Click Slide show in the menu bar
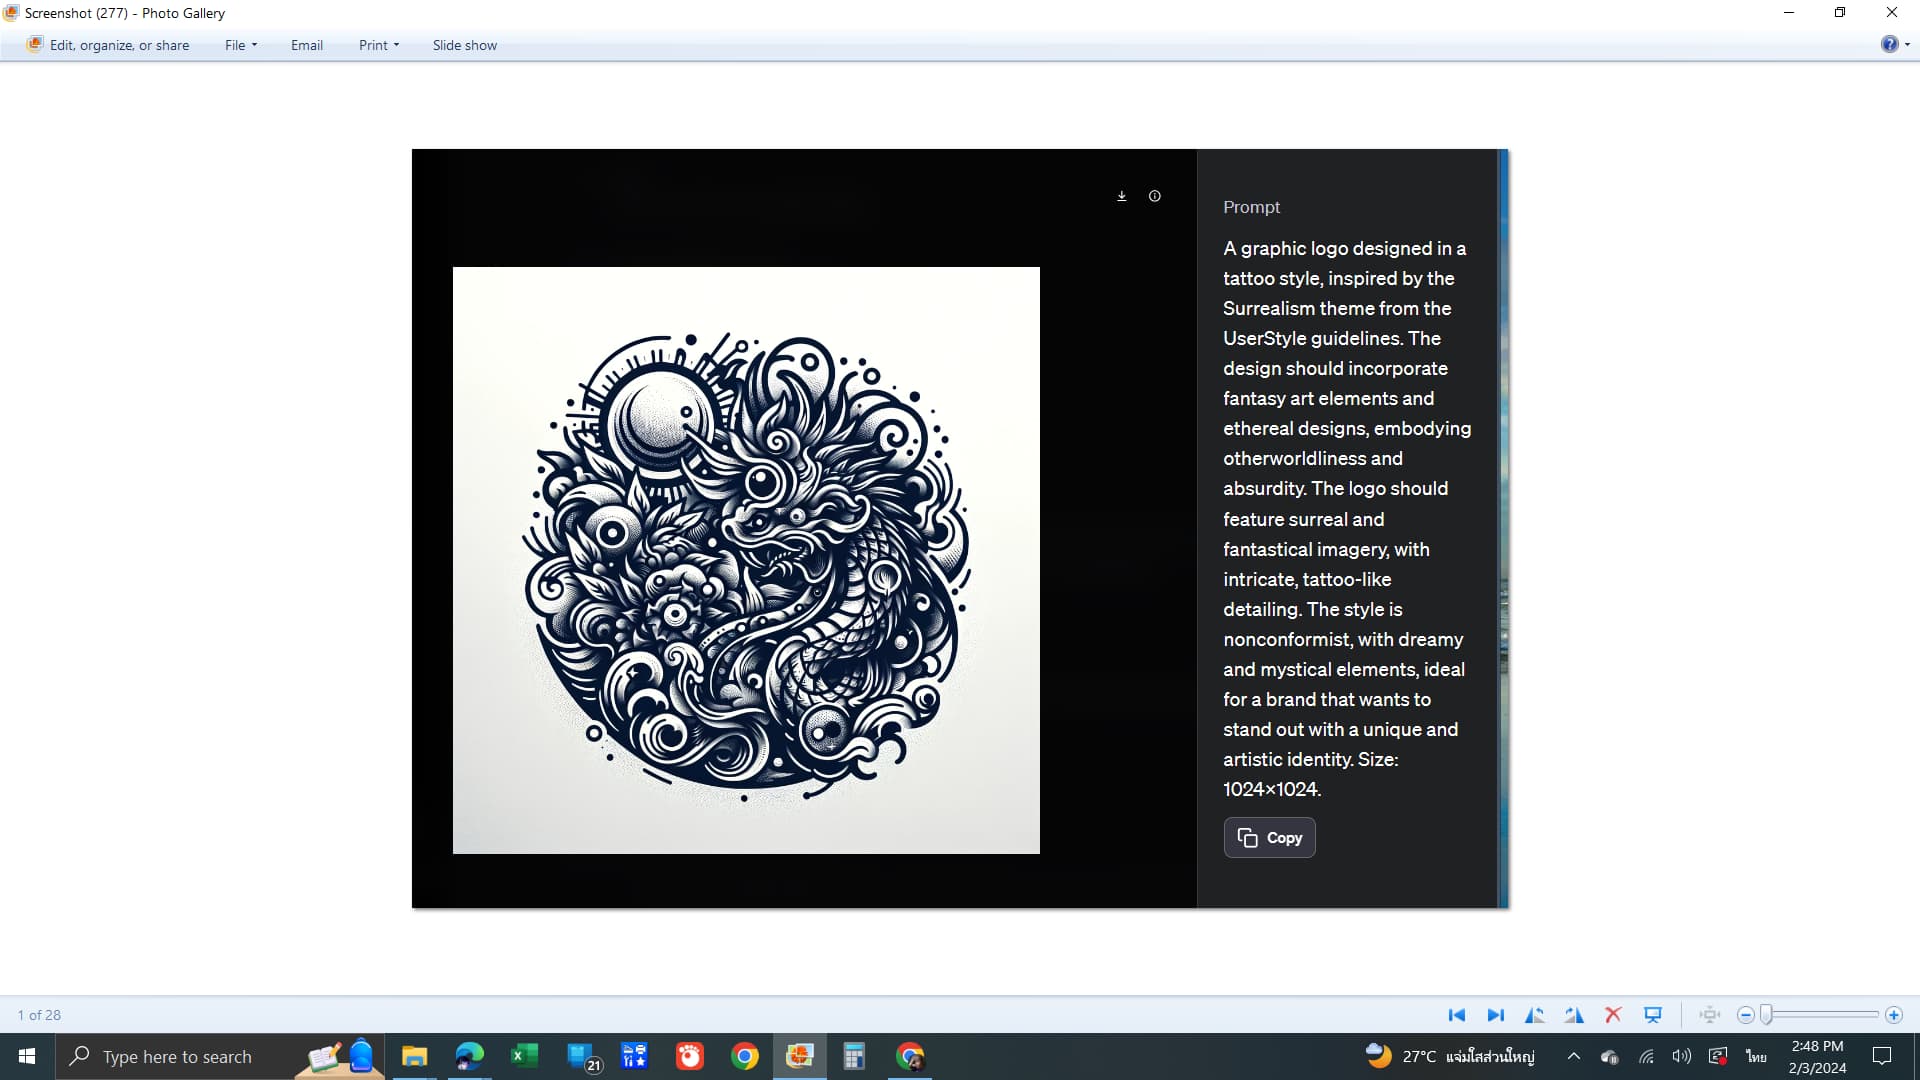Image resolution: width=1920 pixels, height=1080 pixels. [464, 45]
